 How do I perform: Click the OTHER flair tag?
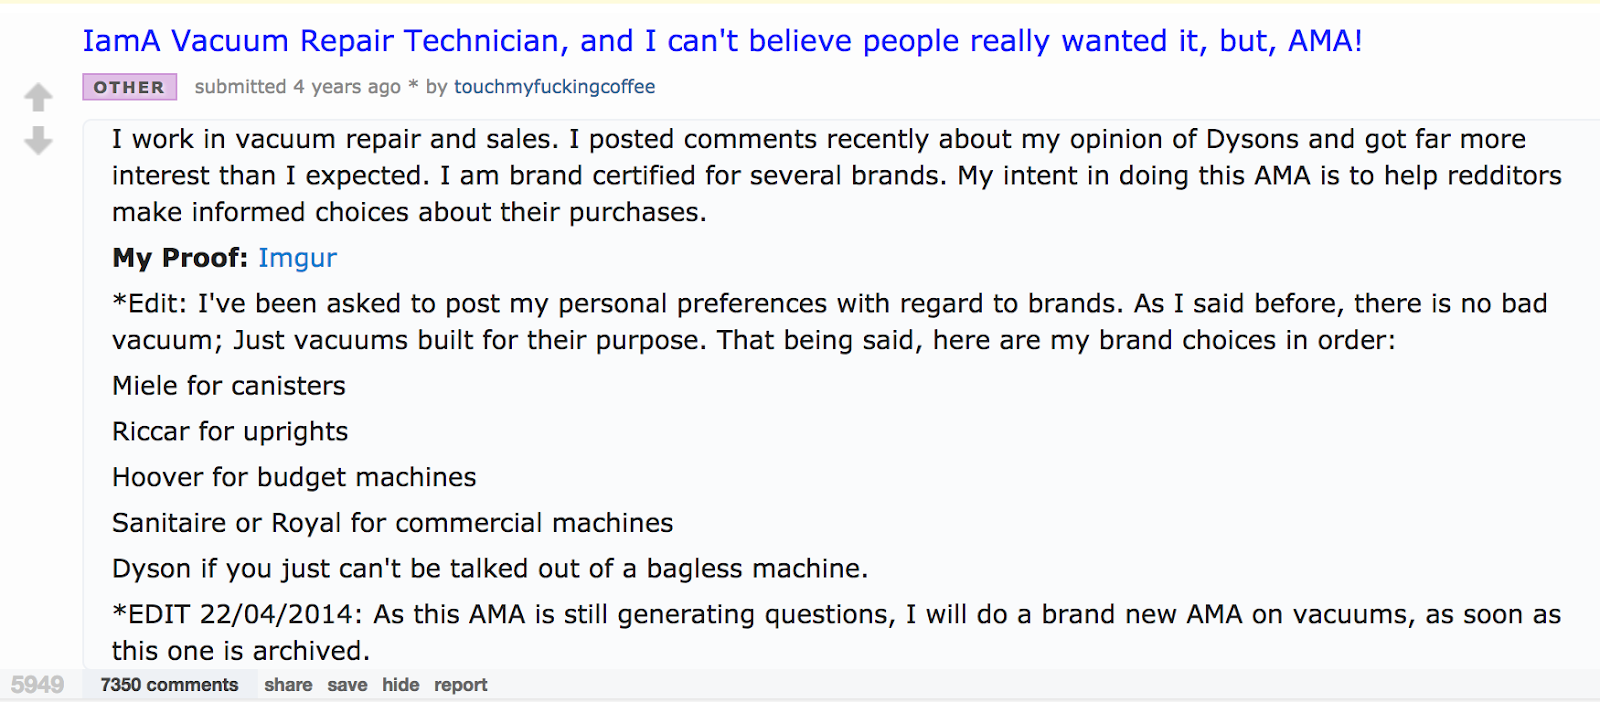point(128,87)
